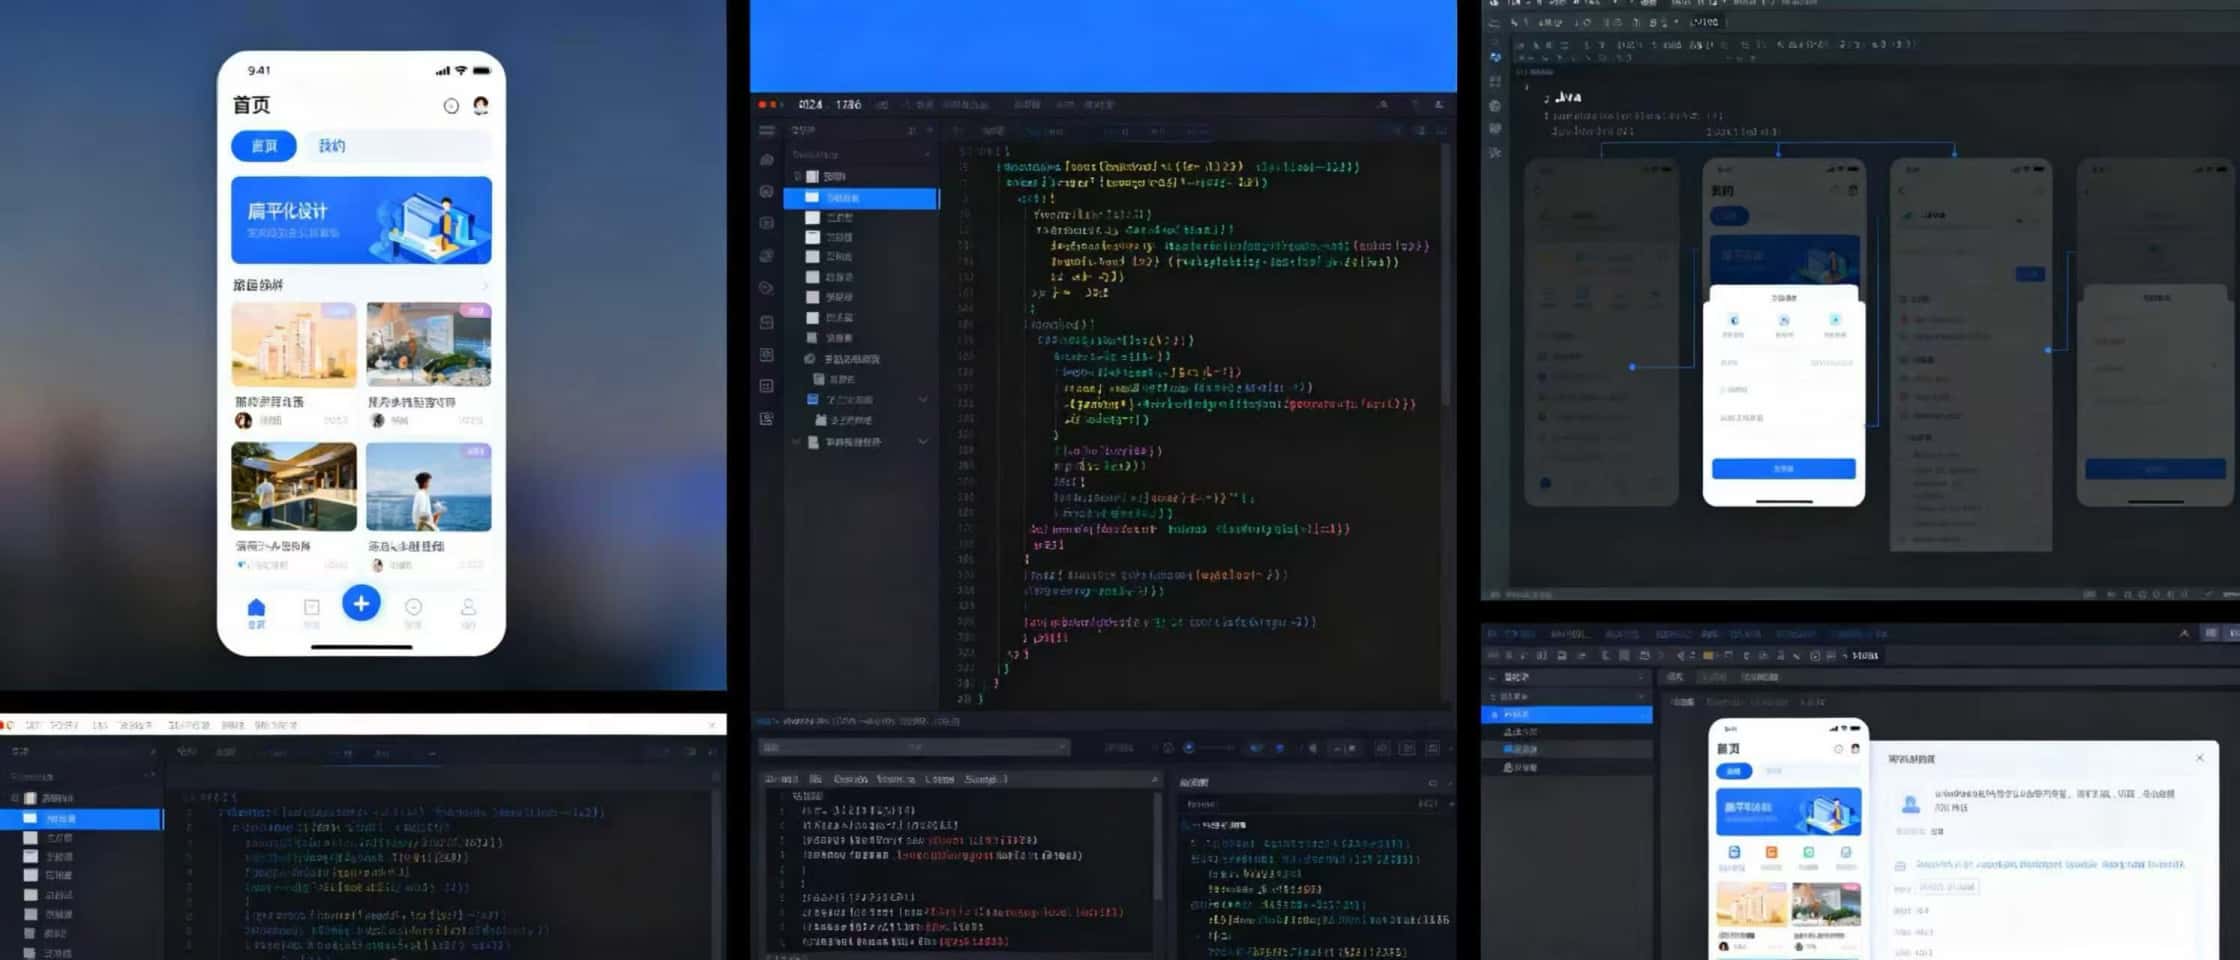Viewport: 2240px width, 960px height.
Task: Tap the circular face icon in phone bottom bar
Action: pos(413,608)
